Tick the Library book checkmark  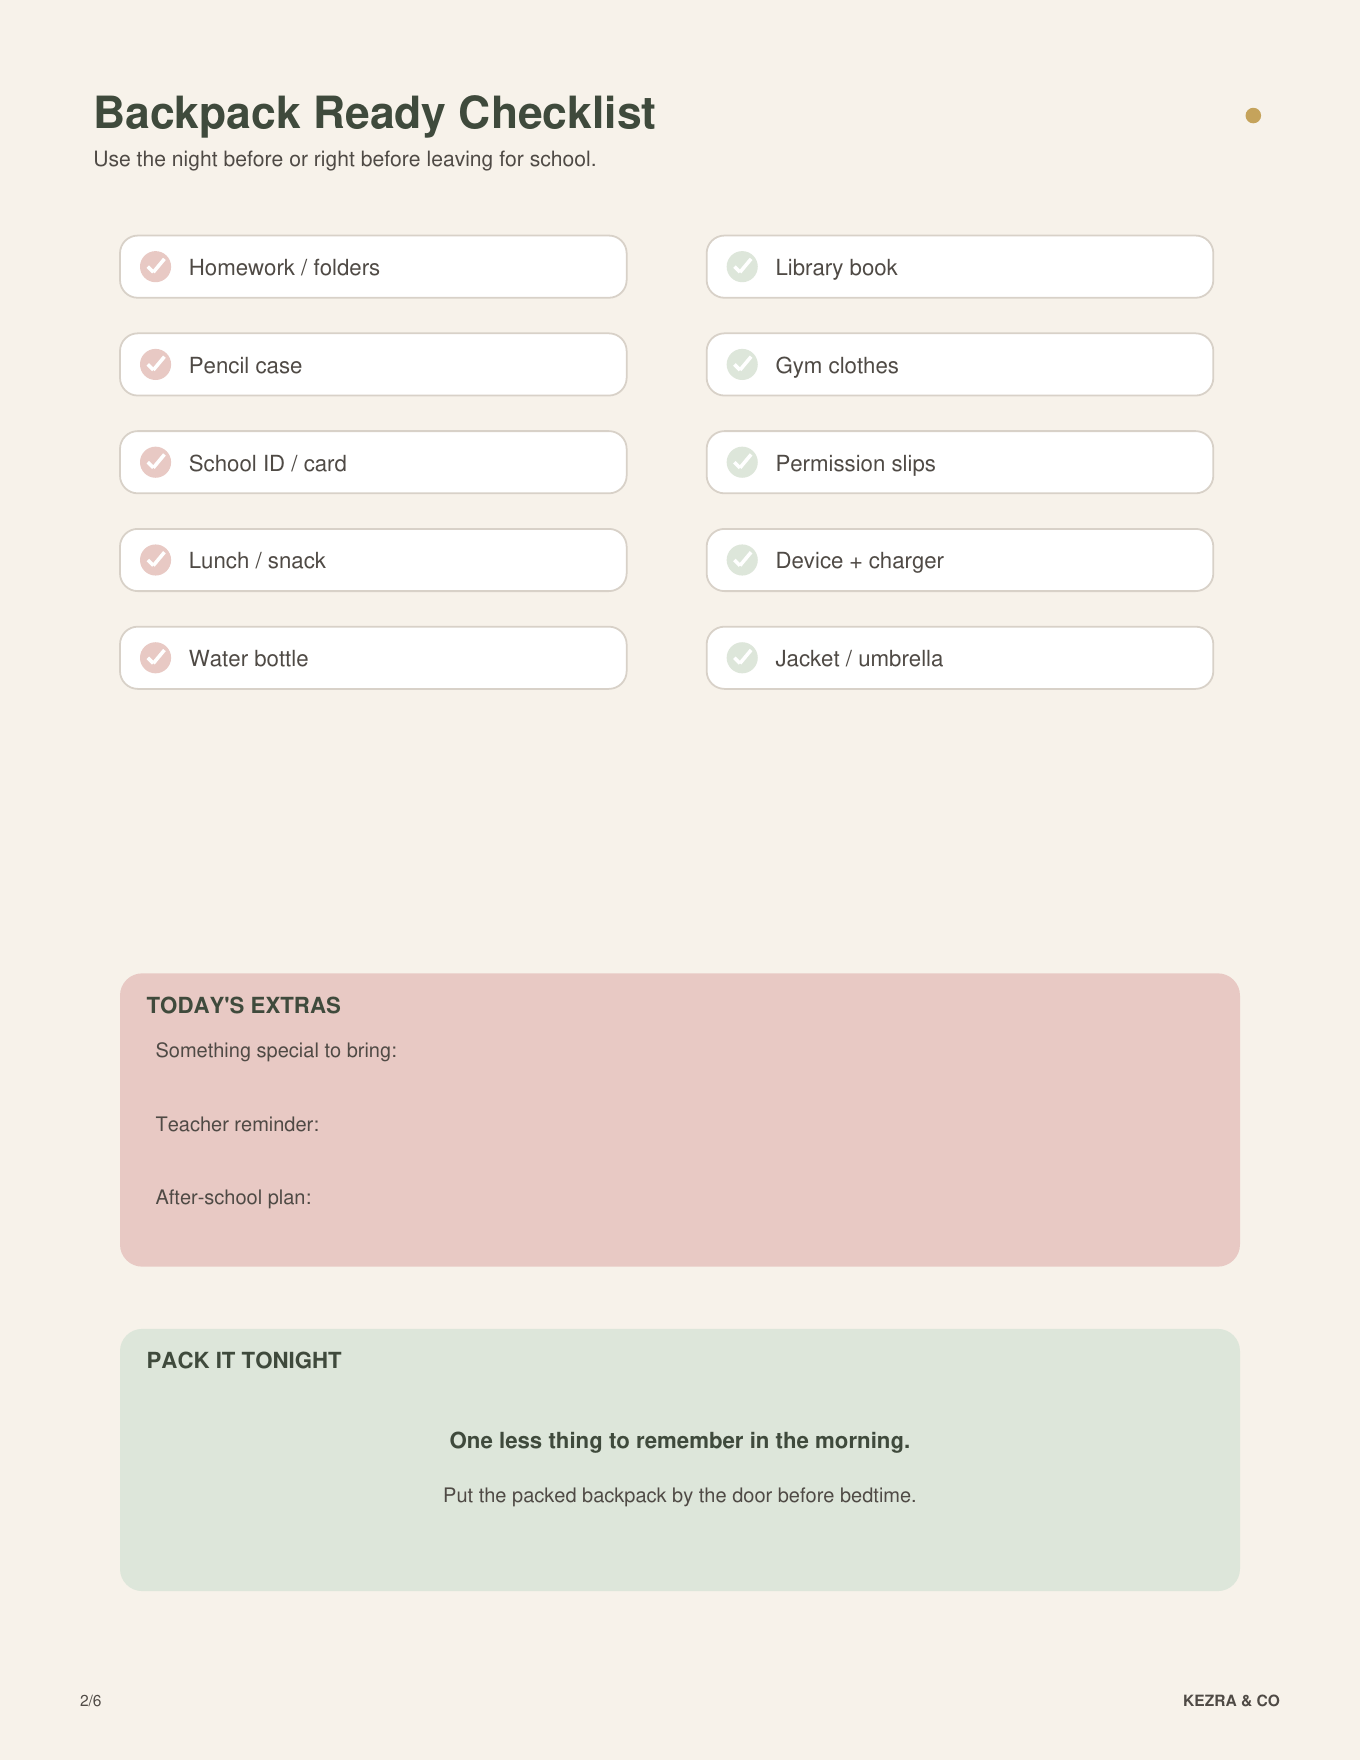742,267
